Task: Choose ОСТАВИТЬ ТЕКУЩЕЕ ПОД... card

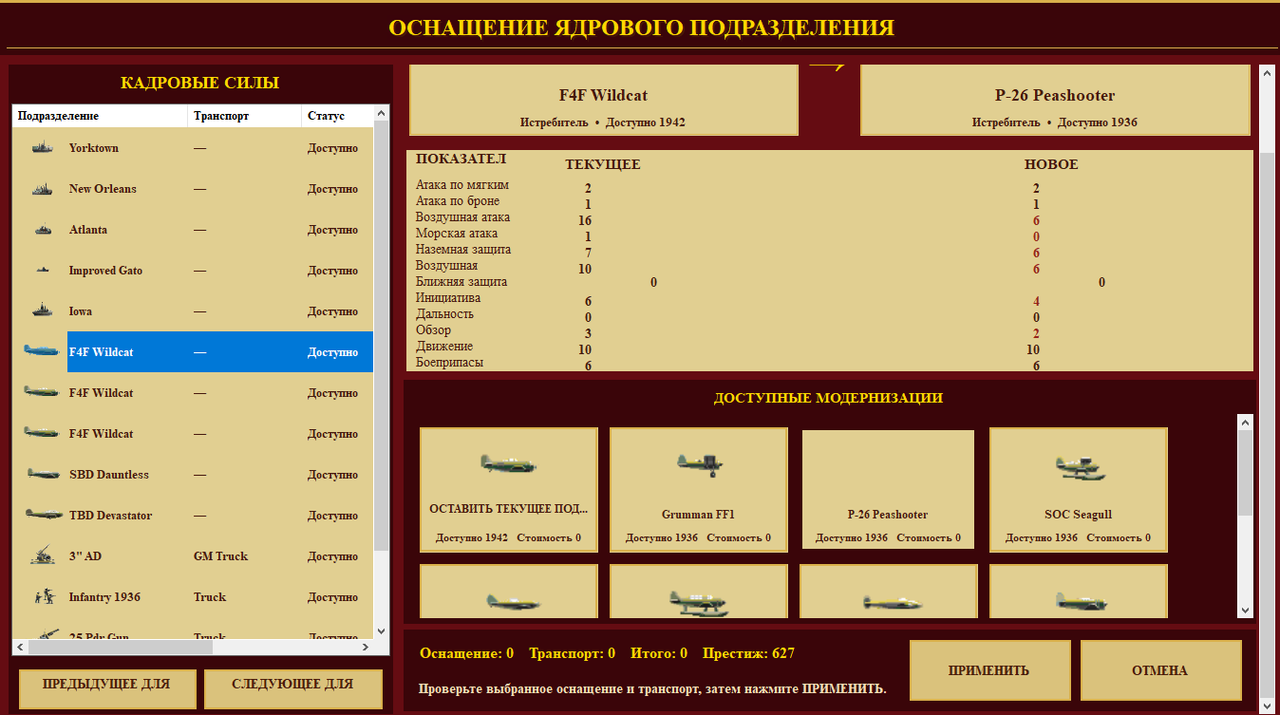Action: tap(508, 490)
